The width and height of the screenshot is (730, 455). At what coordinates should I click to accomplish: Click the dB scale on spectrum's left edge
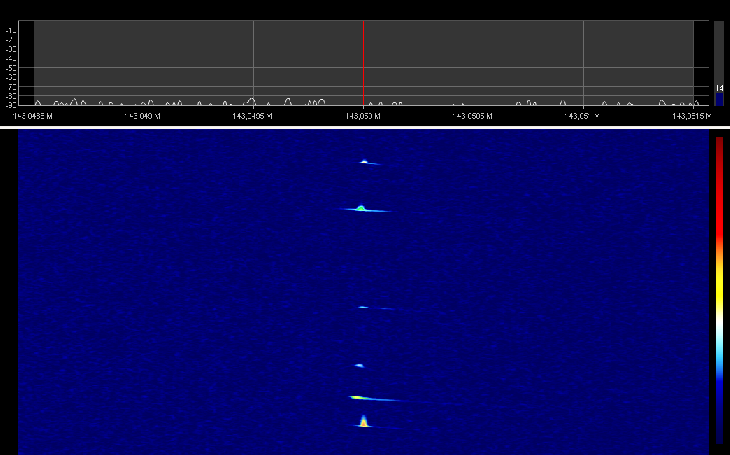coord(11,62)
